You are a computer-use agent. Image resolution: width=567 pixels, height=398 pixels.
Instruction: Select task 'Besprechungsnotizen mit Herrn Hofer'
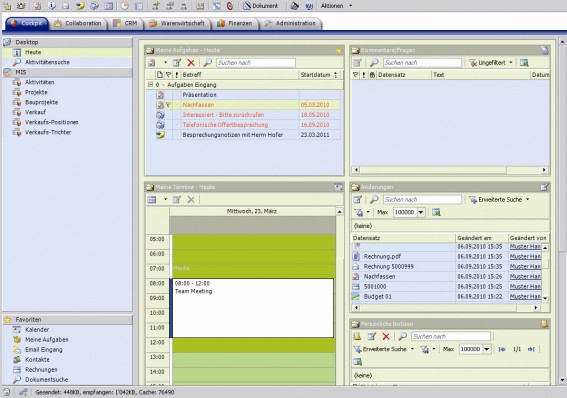coord(244,135)
